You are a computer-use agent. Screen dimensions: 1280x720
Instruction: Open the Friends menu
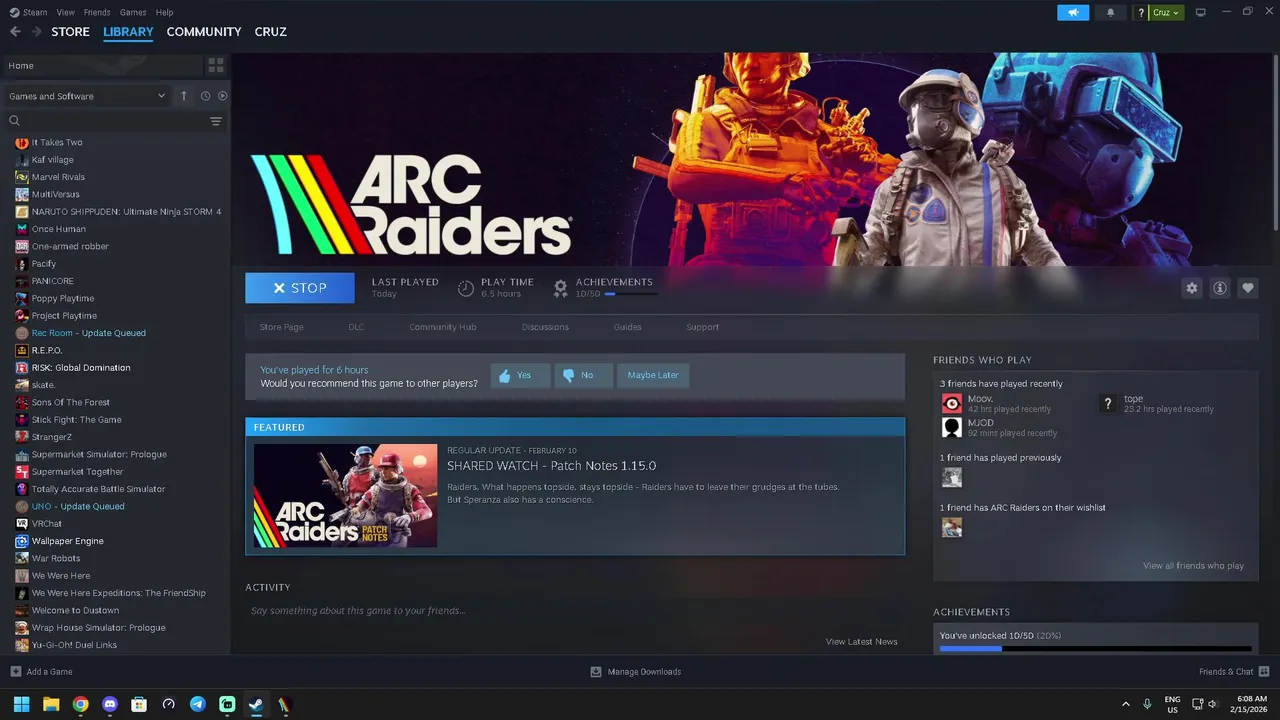coord(97,12)
